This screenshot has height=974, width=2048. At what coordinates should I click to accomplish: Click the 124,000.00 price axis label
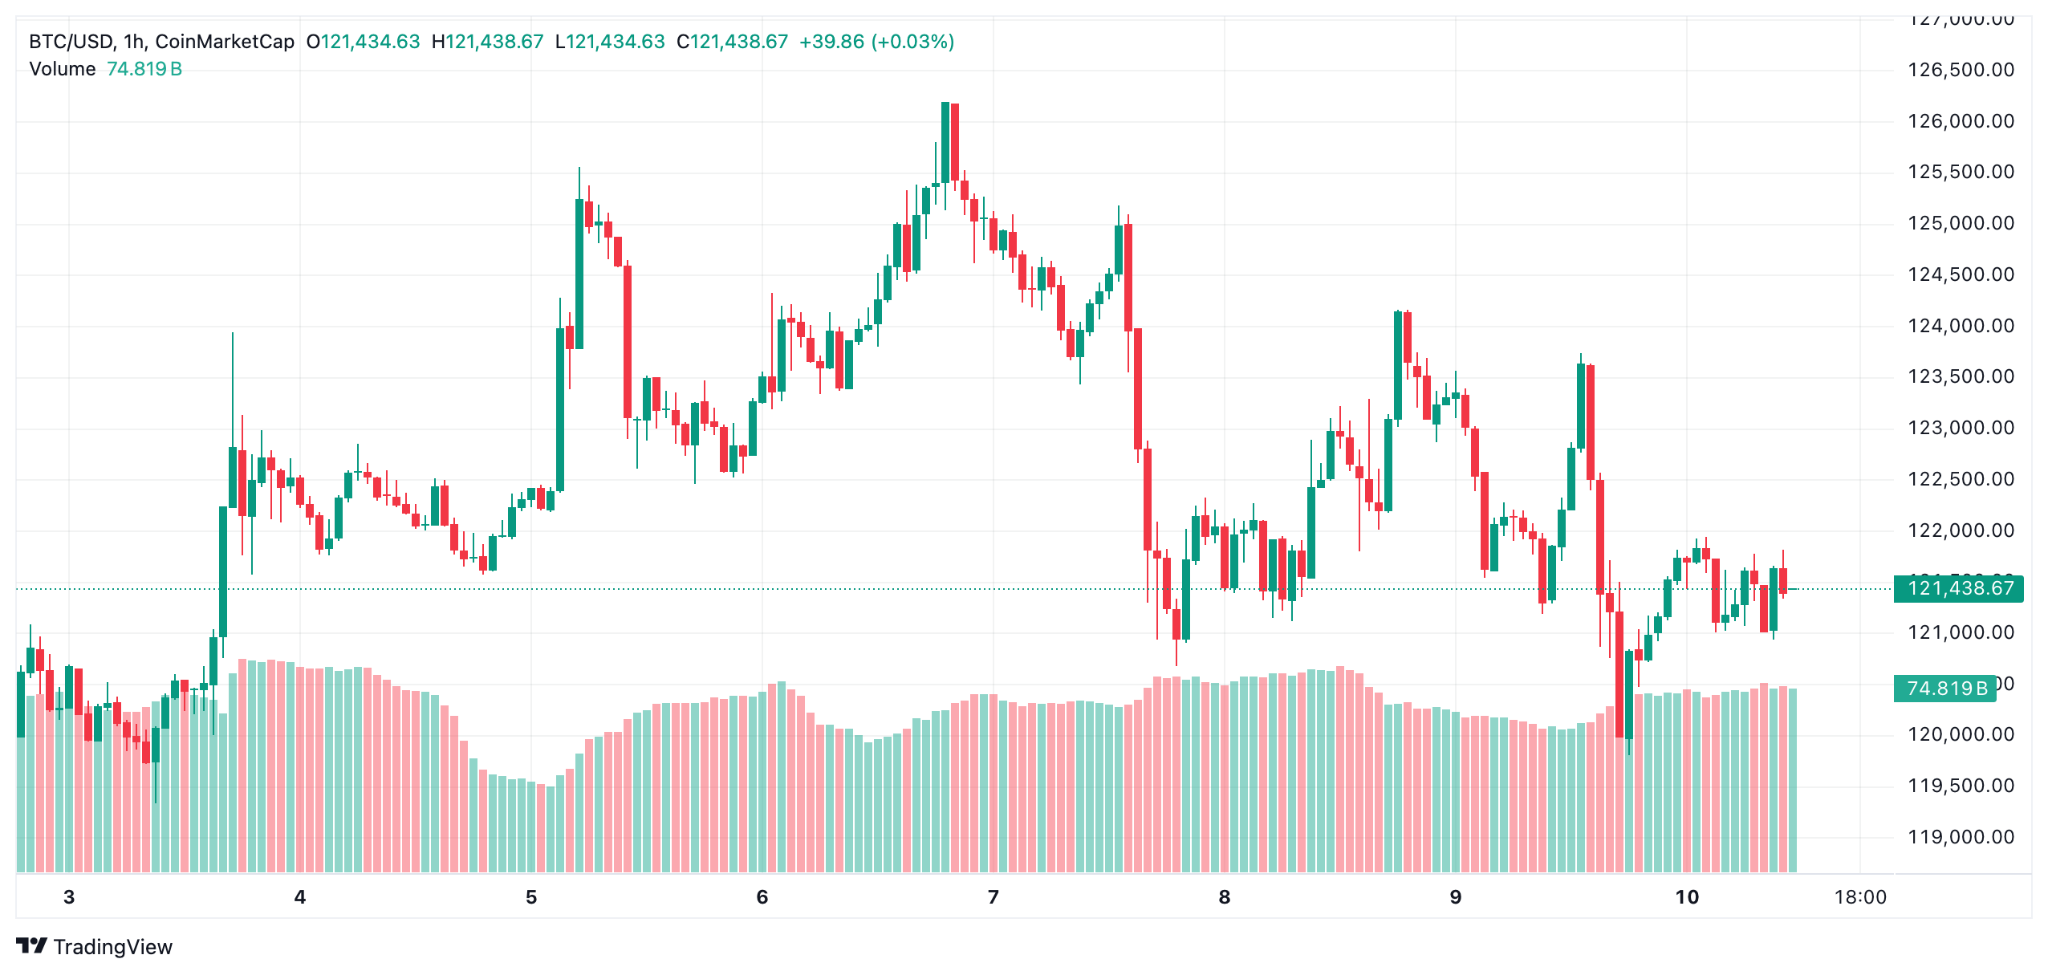click(x=1961, y=326)
